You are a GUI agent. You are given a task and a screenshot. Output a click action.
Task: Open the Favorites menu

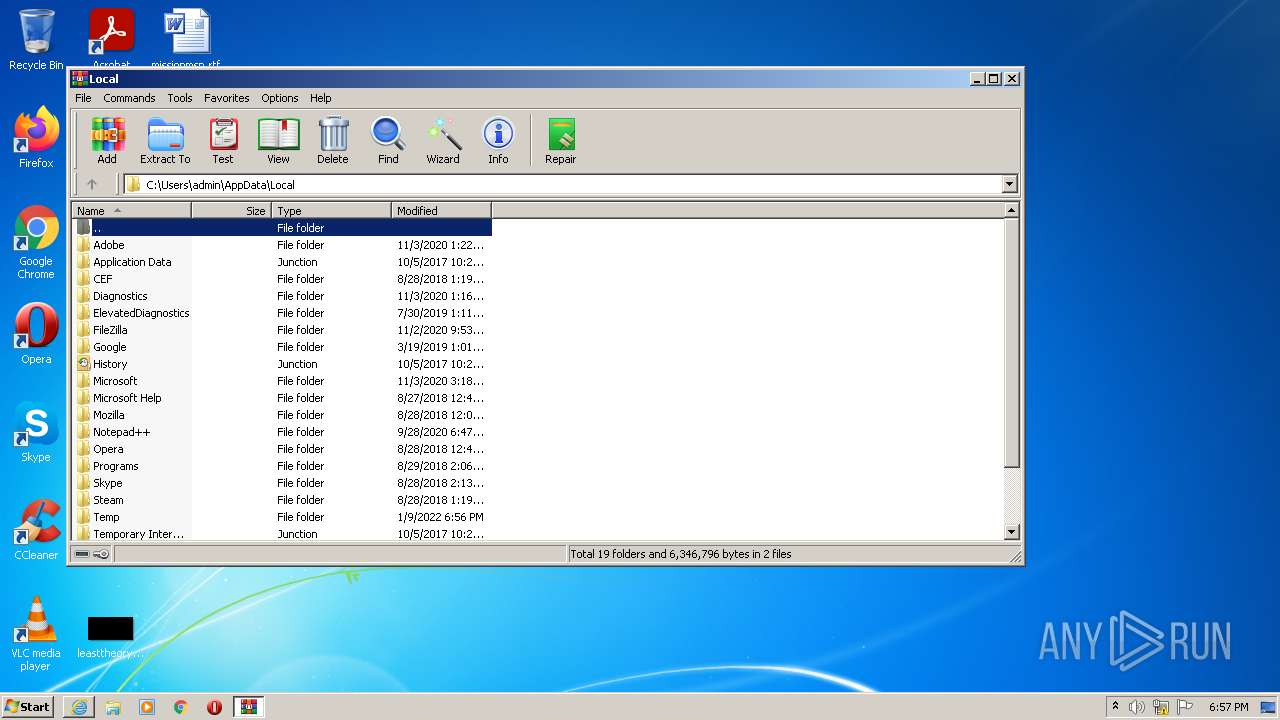227,98
